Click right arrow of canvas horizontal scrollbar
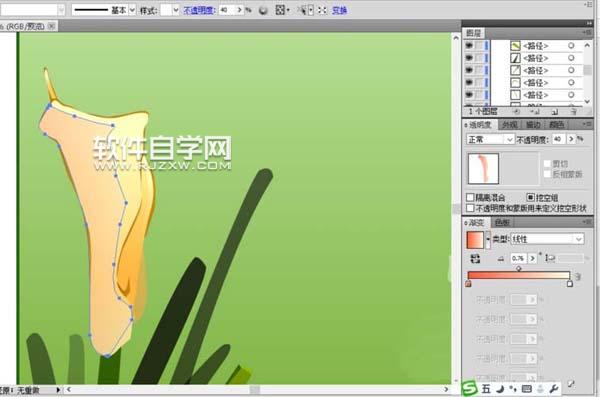600x397 pixels. (x=446, y=389)
